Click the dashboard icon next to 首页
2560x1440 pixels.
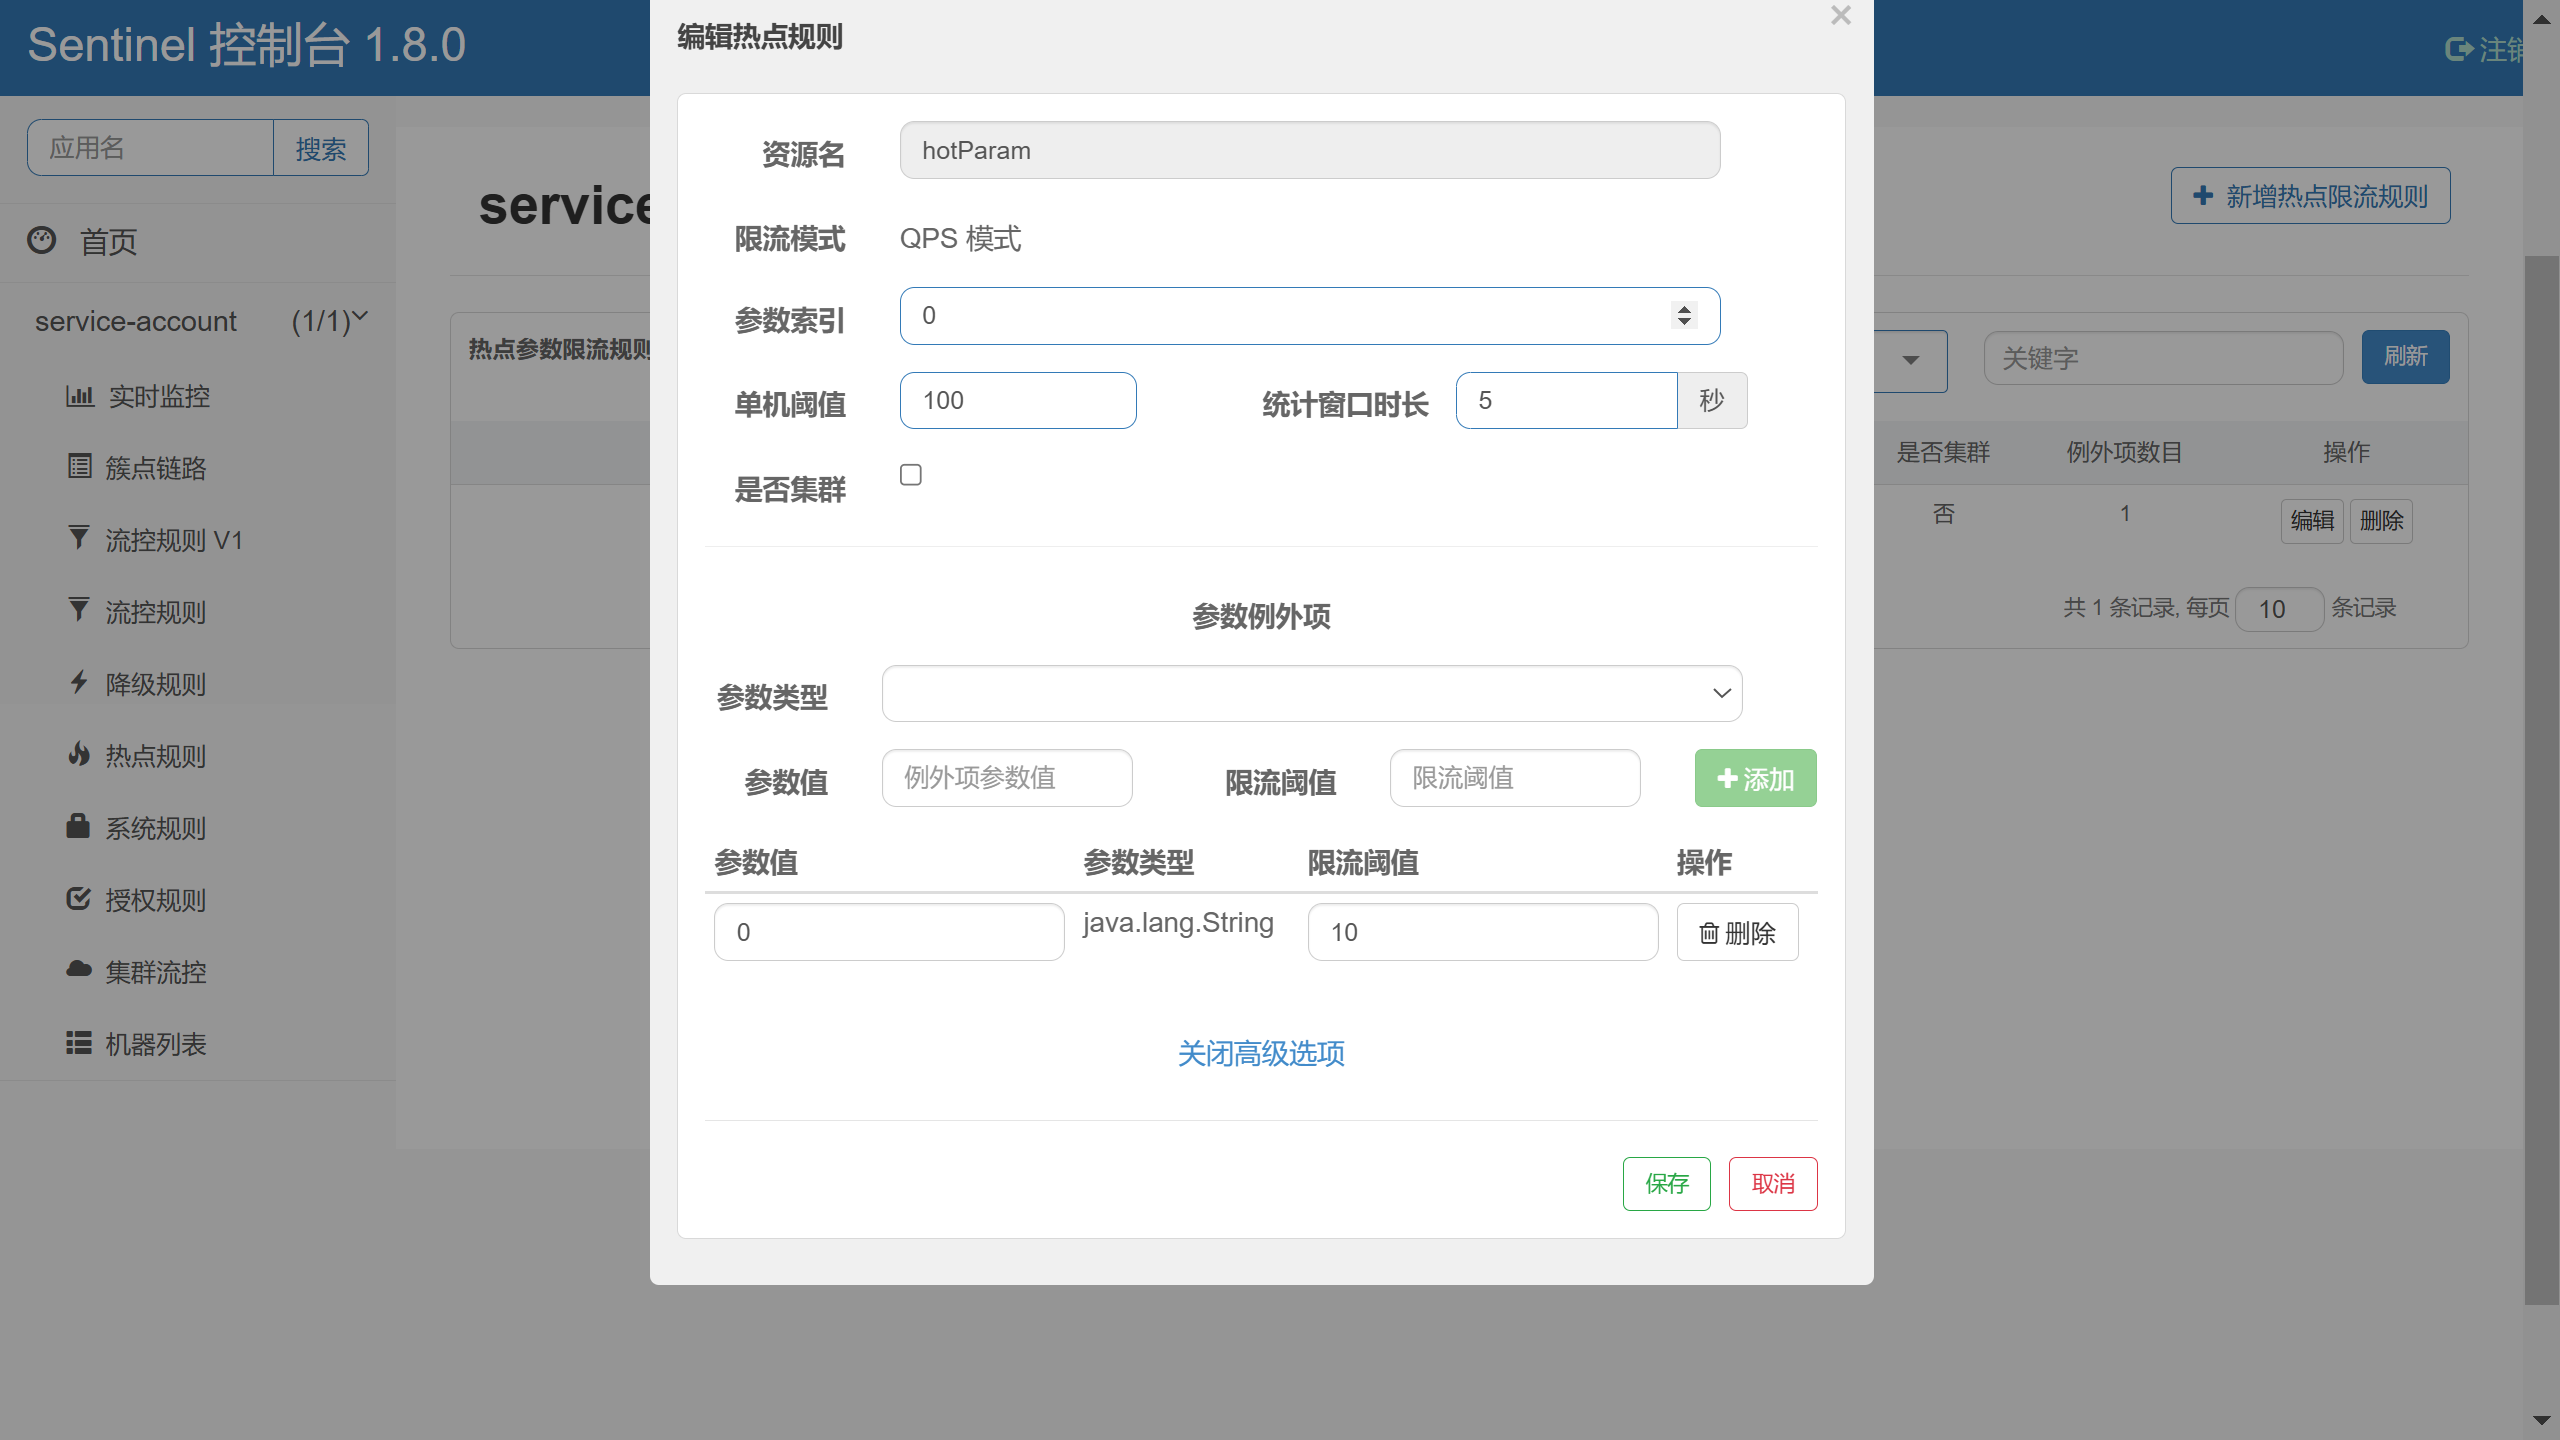click(41, 240)
